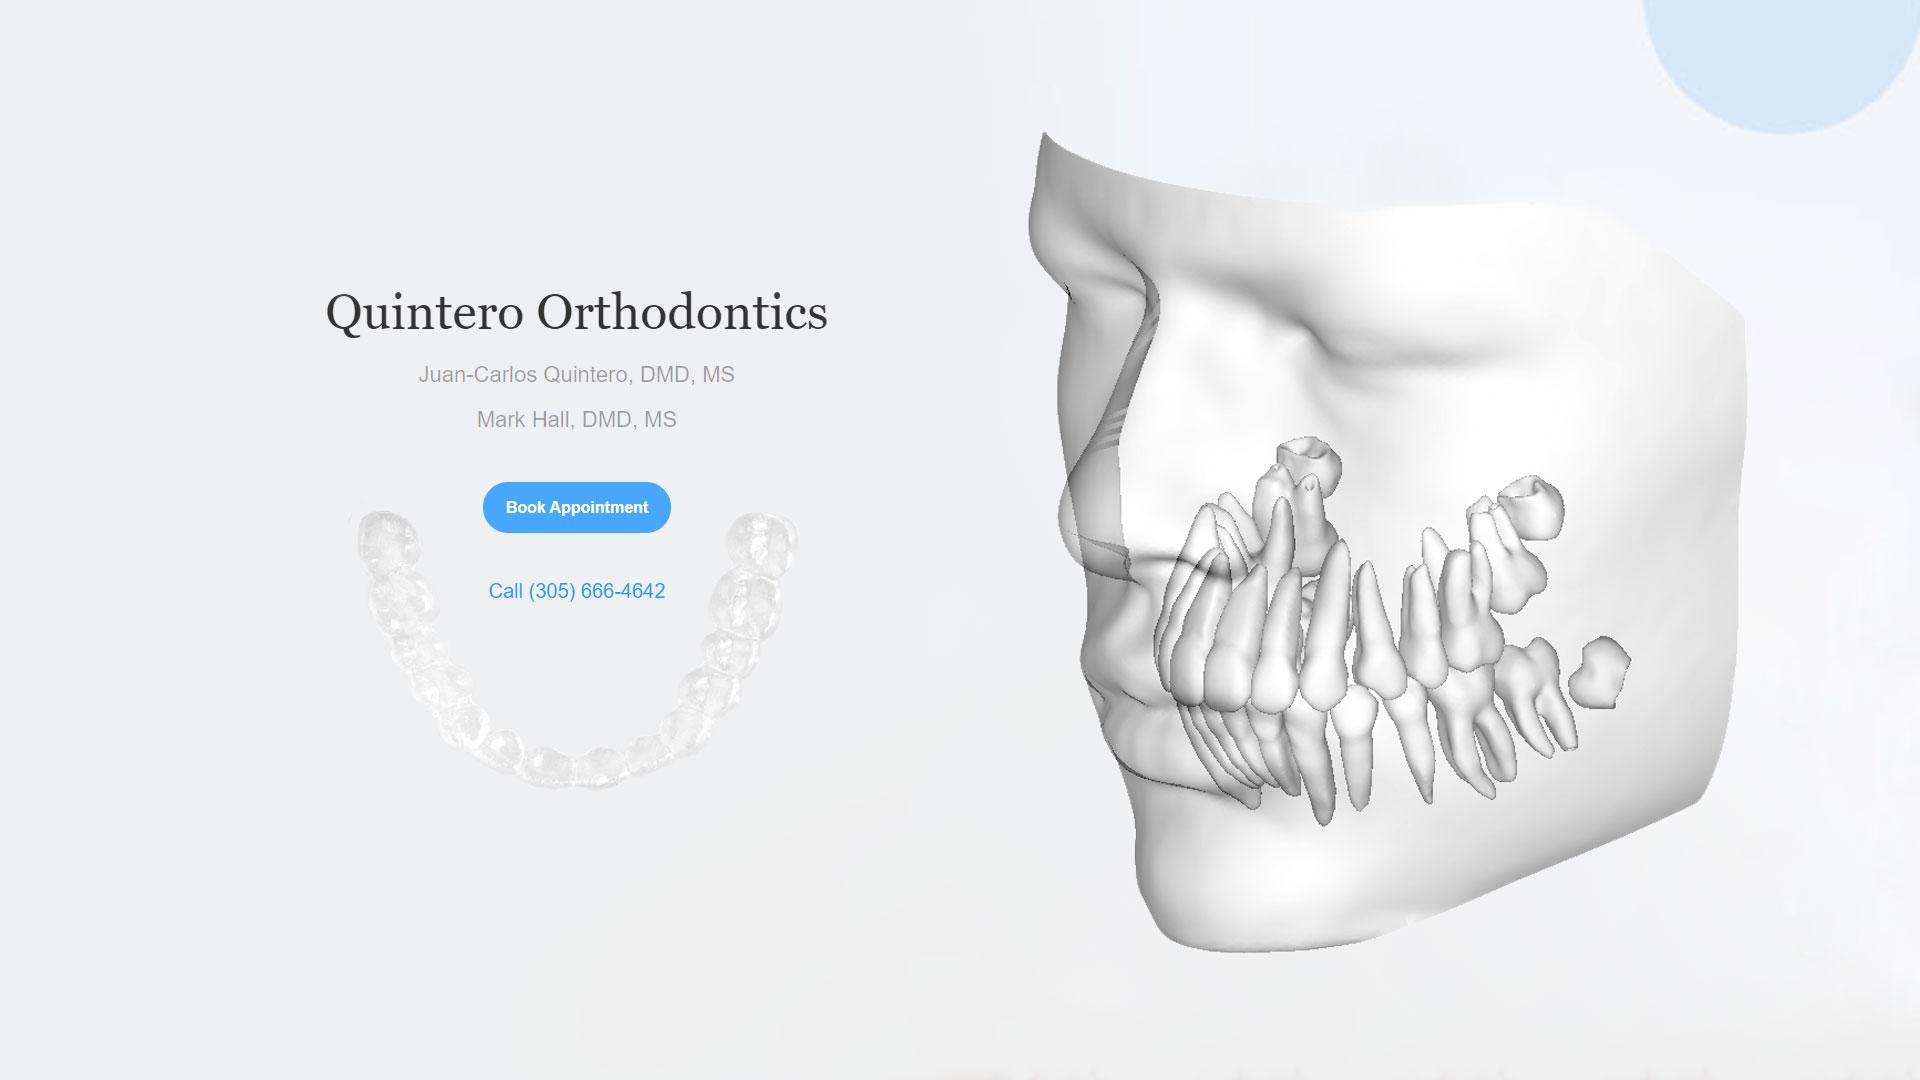
Task: Call (305) 666-4642 via the phone link
Action: tap(576, 591)
